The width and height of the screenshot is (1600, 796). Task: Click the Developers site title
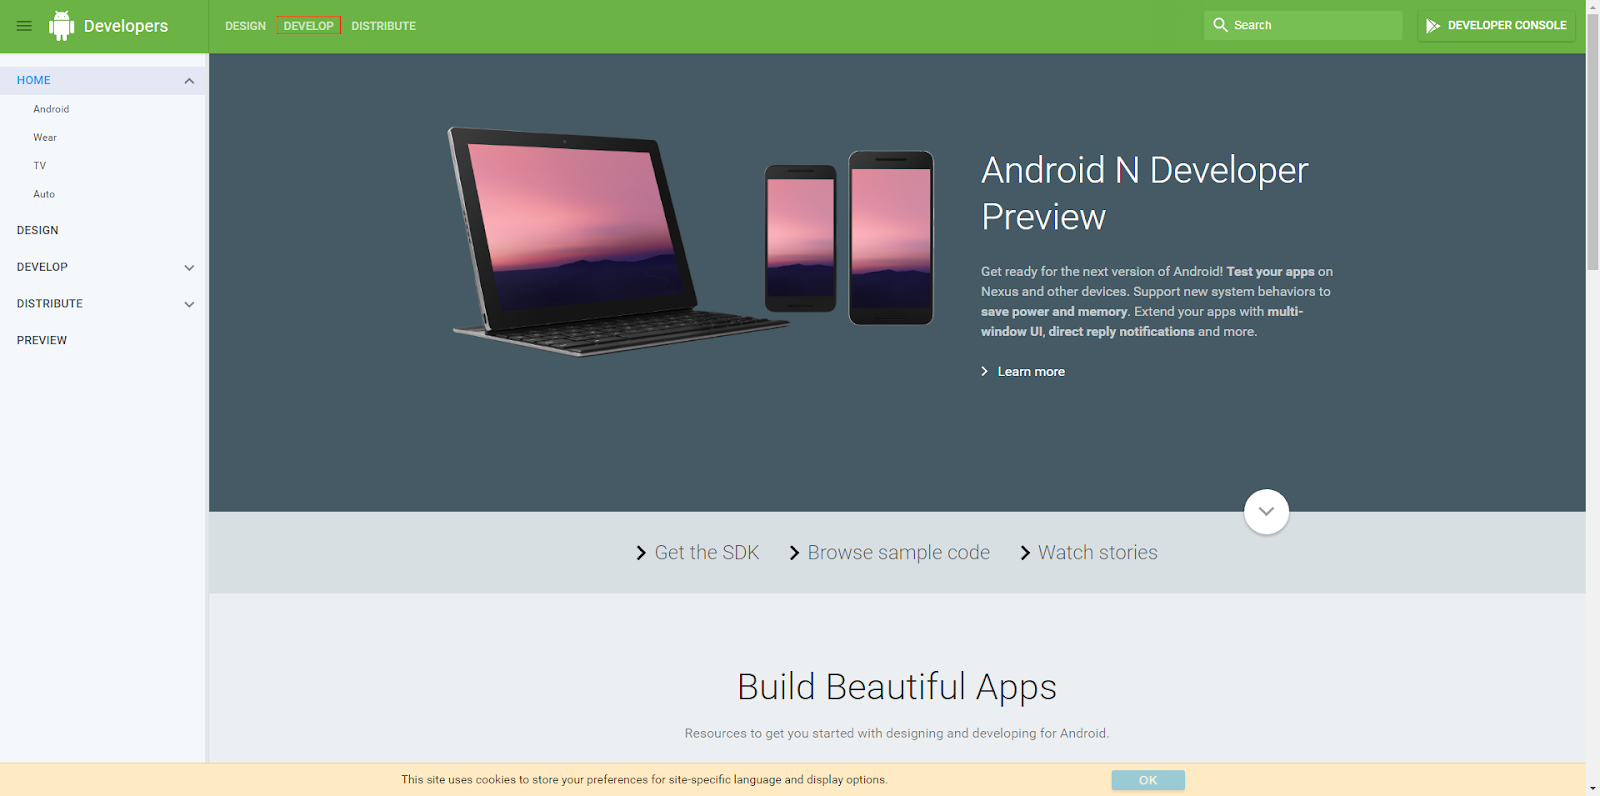[x=126, y=26]
